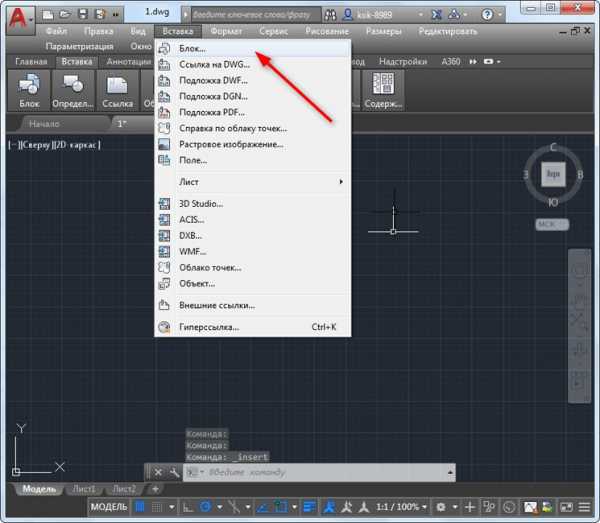Select Внешние ссылки... menu item
Viewport: 600px width, 523px height.
point(253,305)
